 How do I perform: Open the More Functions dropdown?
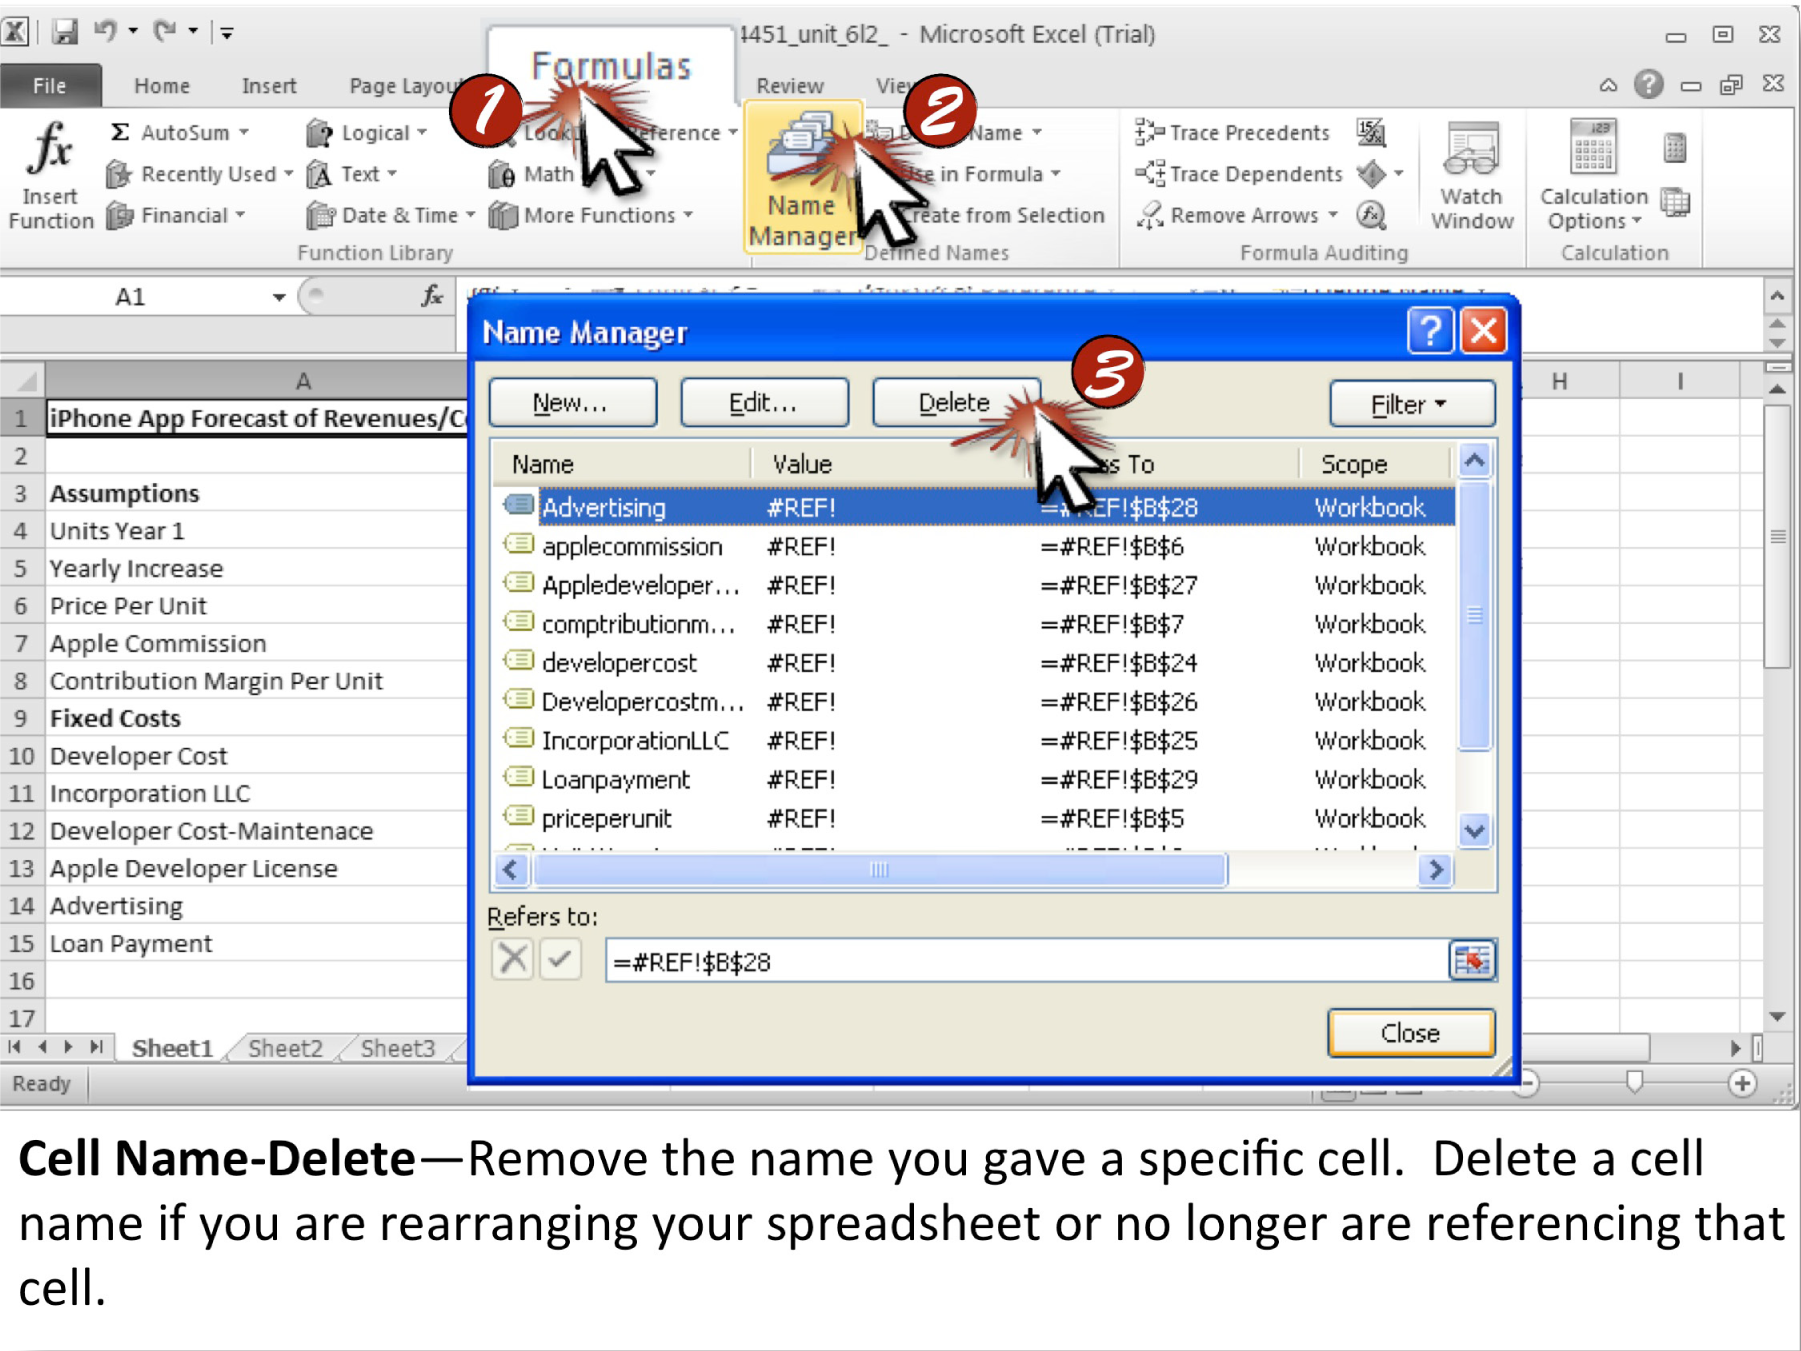(591, 215)
